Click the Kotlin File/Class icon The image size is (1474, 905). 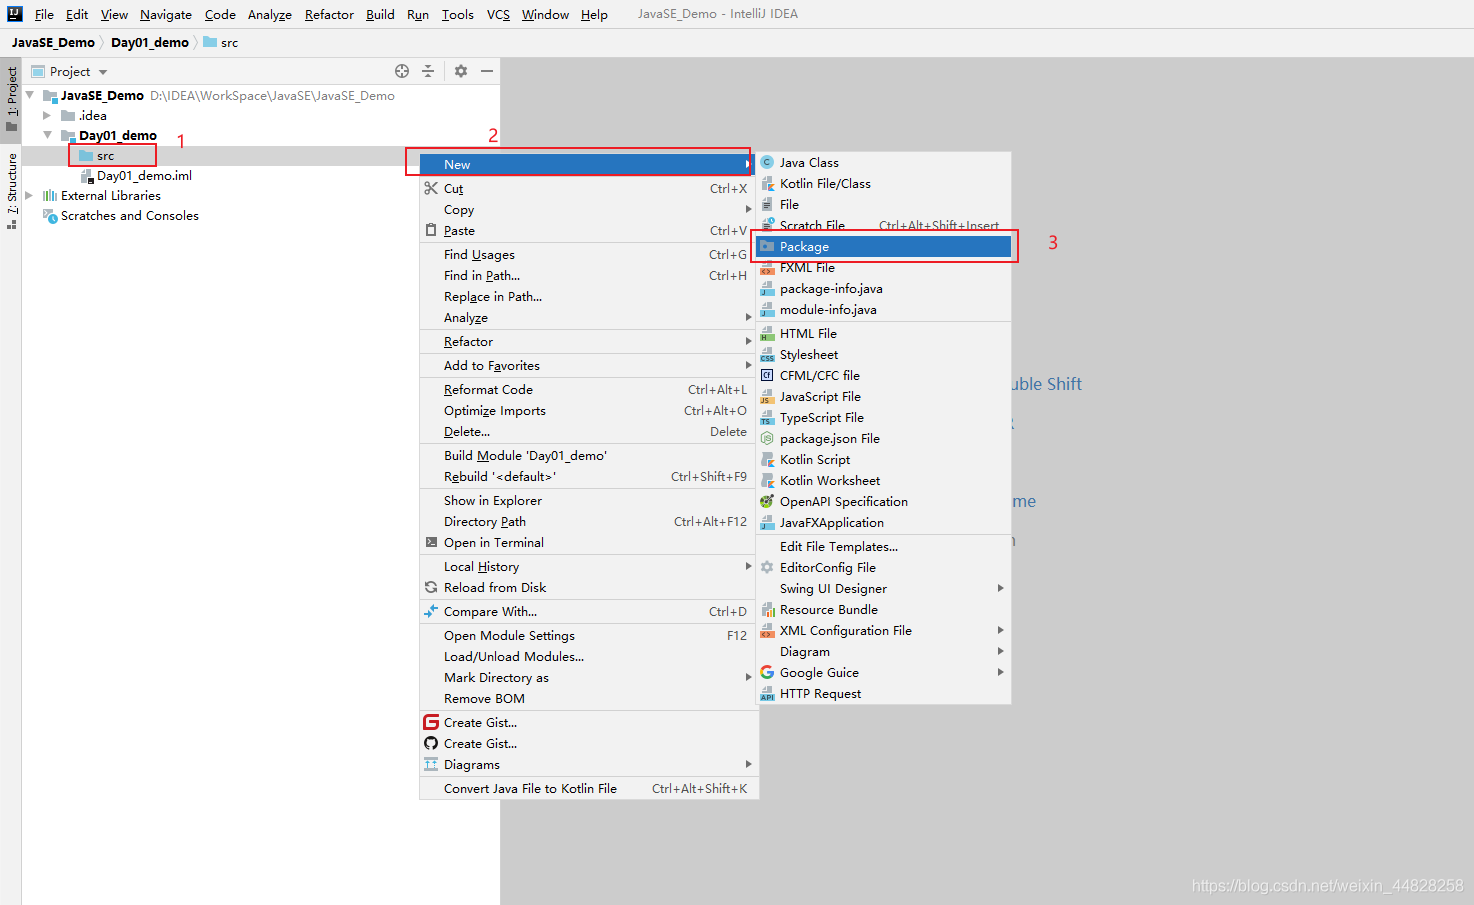[767, 183]
